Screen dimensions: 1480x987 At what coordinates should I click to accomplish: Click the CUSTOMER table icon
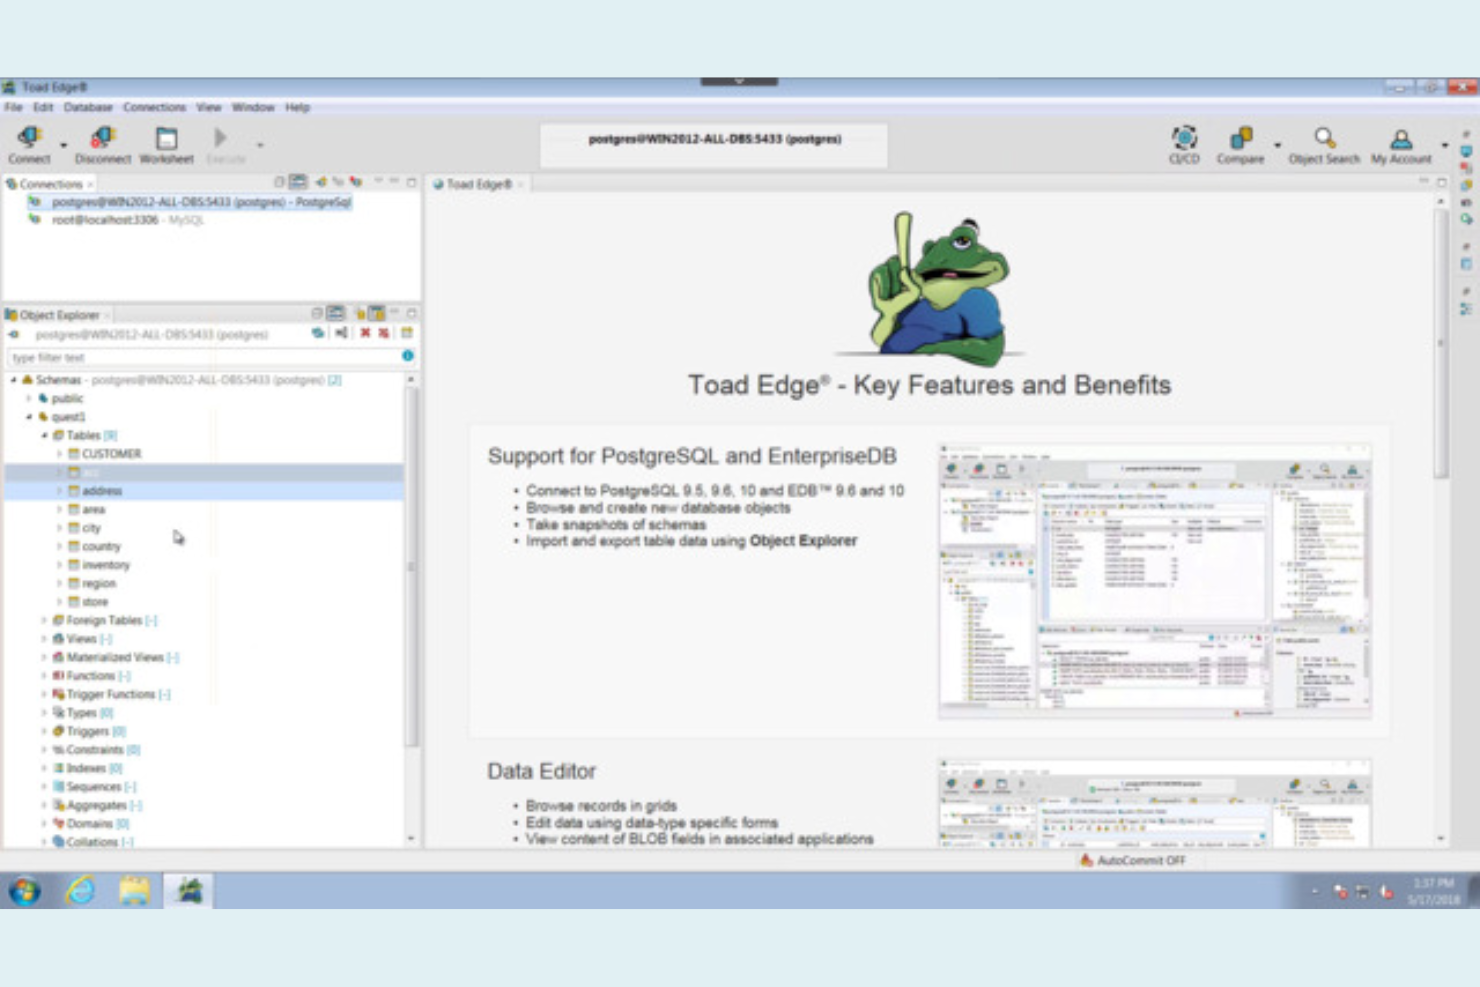pyautogui.click(x=74, y=453)
